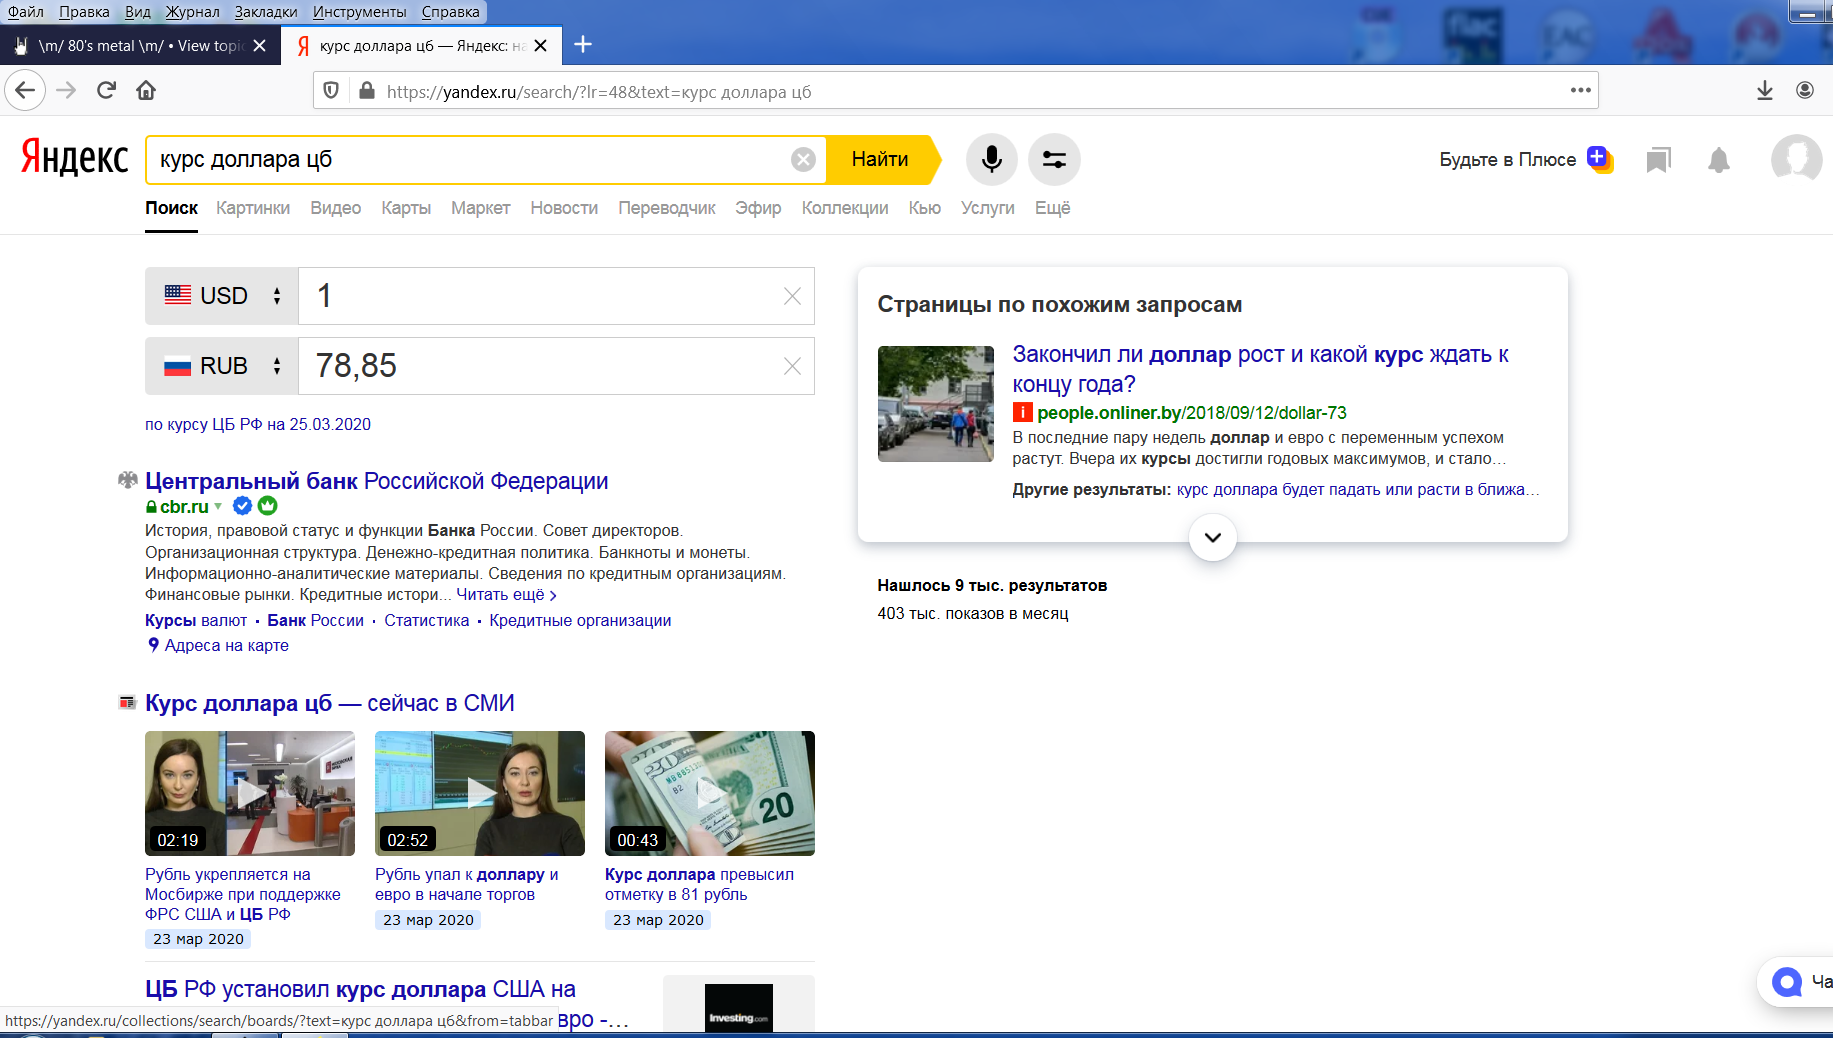Screen dimensions: 1833x1038
Task: Open Банк России sitelink
Action: [x=316, y=620]
